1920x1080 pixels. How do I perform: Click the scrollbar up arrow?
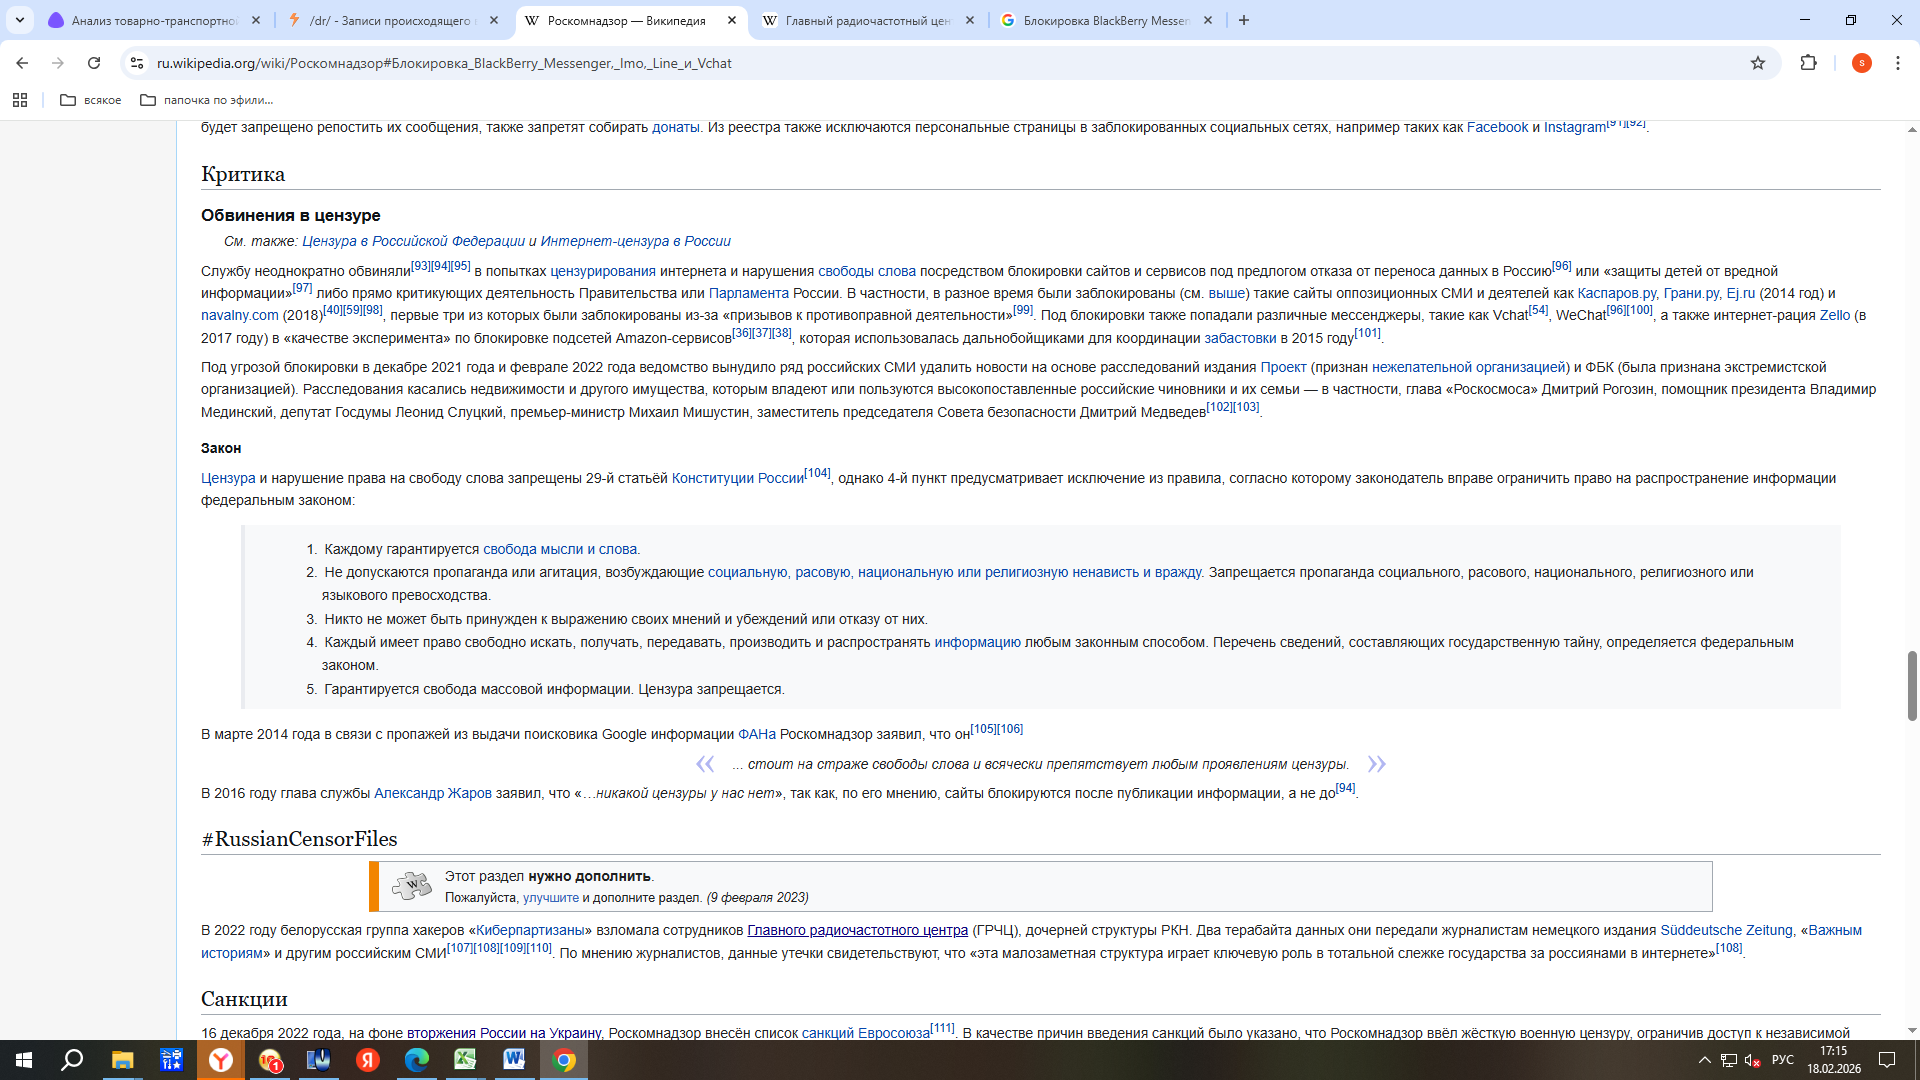(1912, 130)
